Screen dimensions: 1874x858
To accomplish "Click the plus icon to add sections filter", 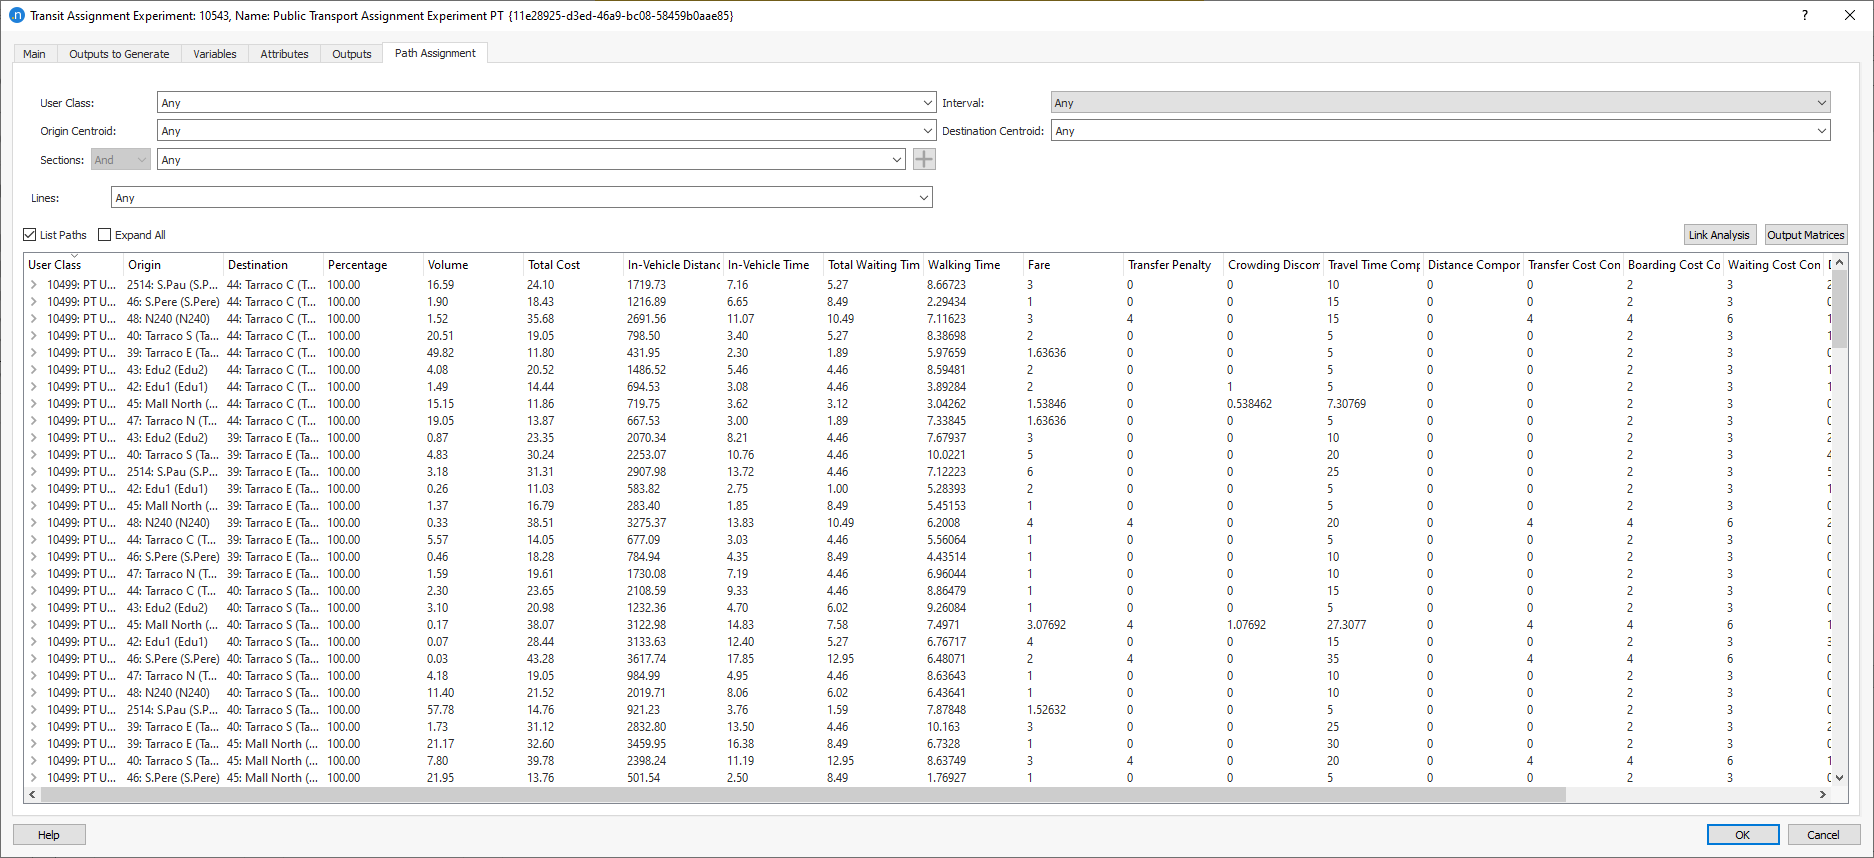I will (924, 159).
